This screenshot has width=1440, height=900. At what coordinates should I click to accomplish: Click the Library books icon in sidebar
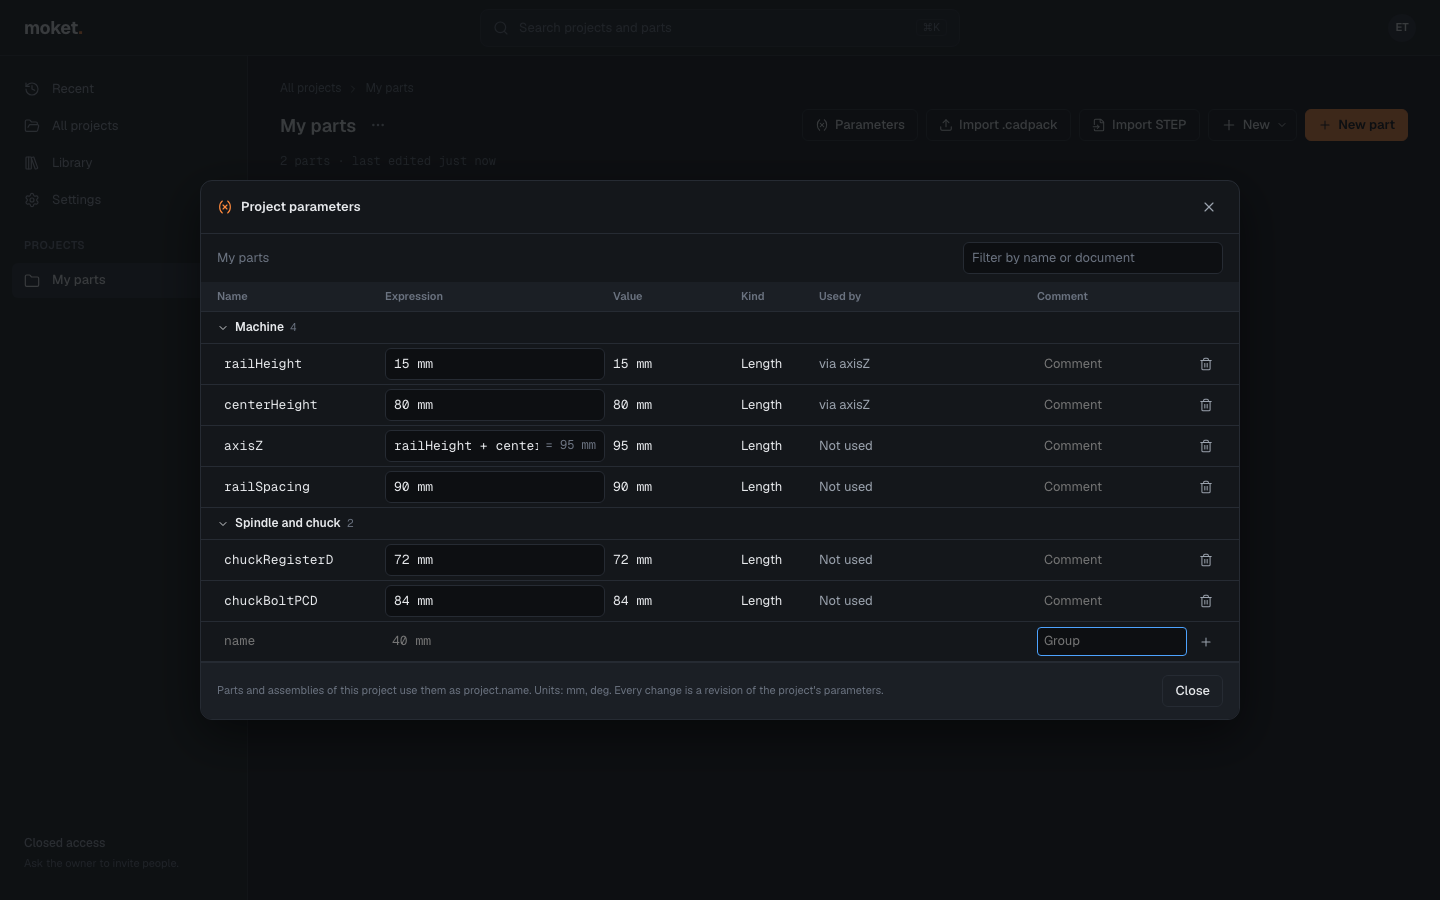pos(32,163)
